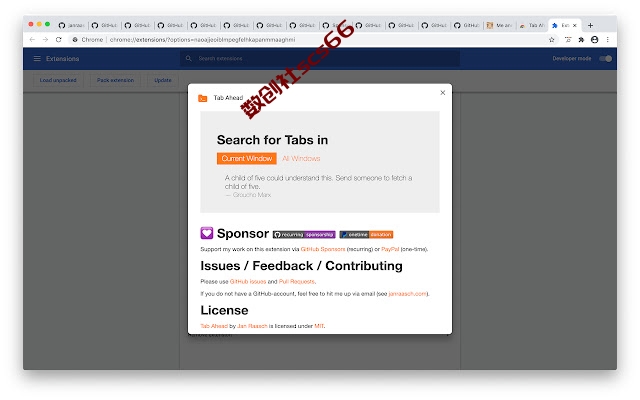Click the magnifier icon in search extensions

[189, 59]
